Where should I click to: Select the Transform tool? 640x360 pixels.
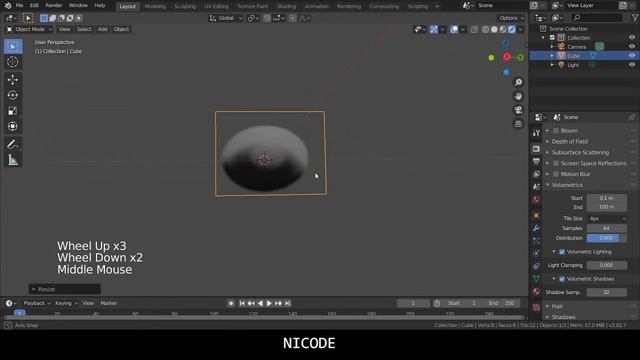[x=13, y=126]
